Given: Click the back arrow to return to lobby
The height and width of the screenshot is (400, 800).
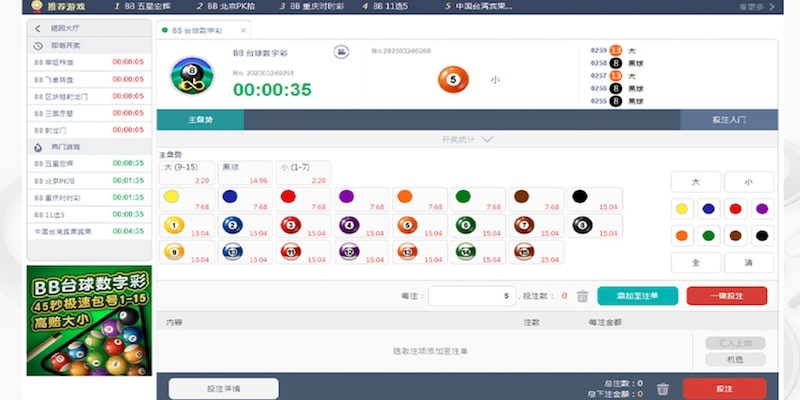Looking at the screenshot, I should point(38,29).
